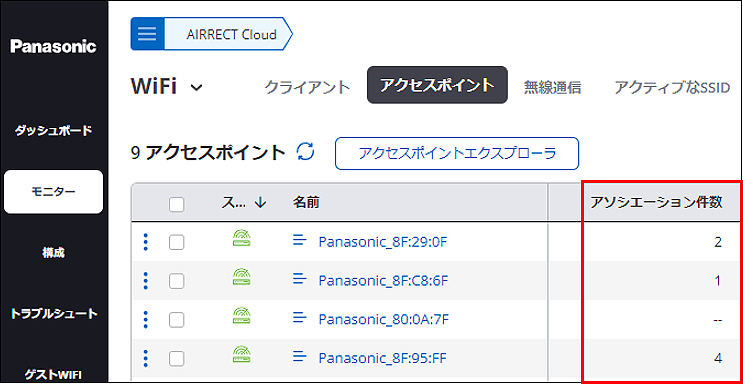Screen dimensions: 743x384
Task: Go to ダッシュボード in sidebar
Action: (x=53, y=131)
